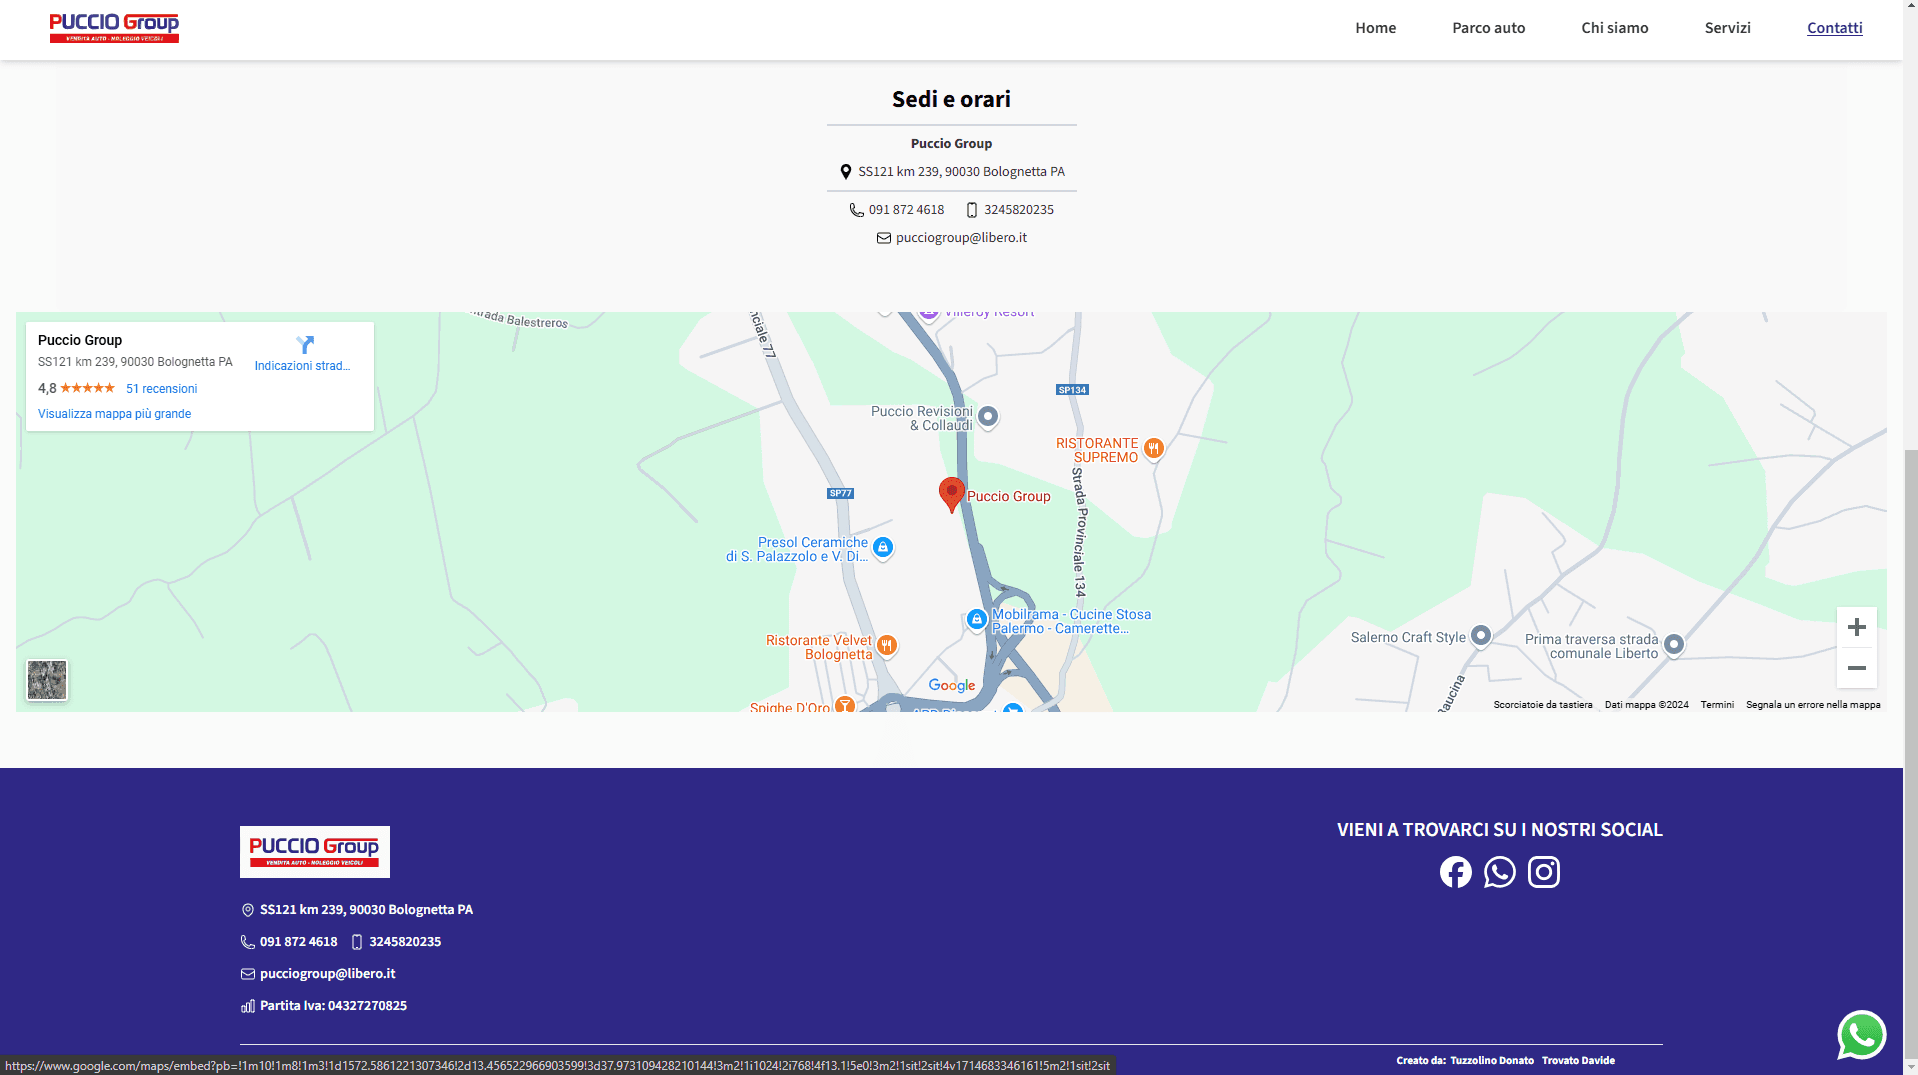Click the red Puccio Group map pin
The width and height of the screenshot is (1918, 1075).
point(951,494)
